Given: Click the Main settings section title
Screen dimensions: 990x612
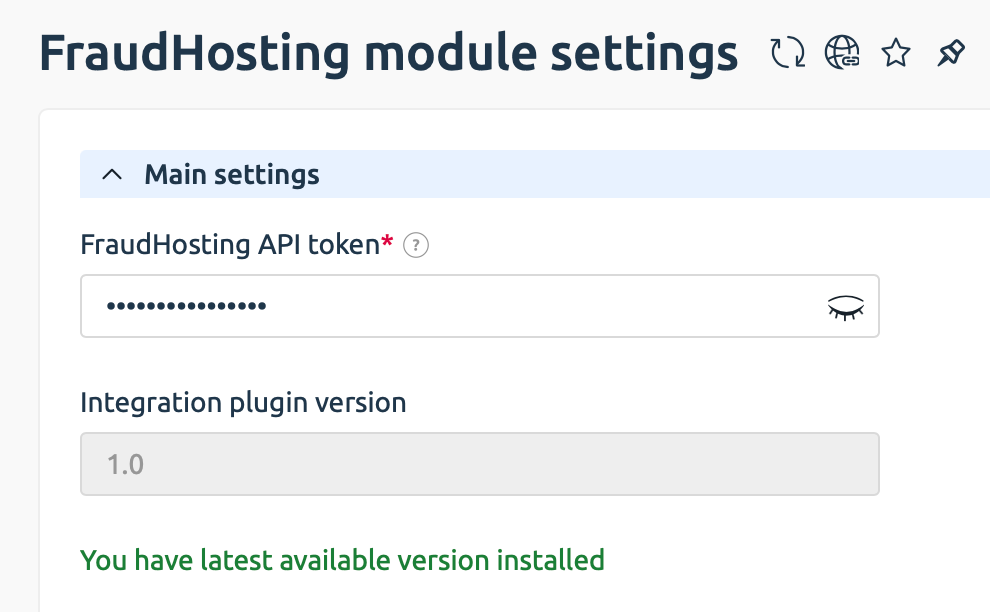Looking at the screenshot, I should coord(232,174).
